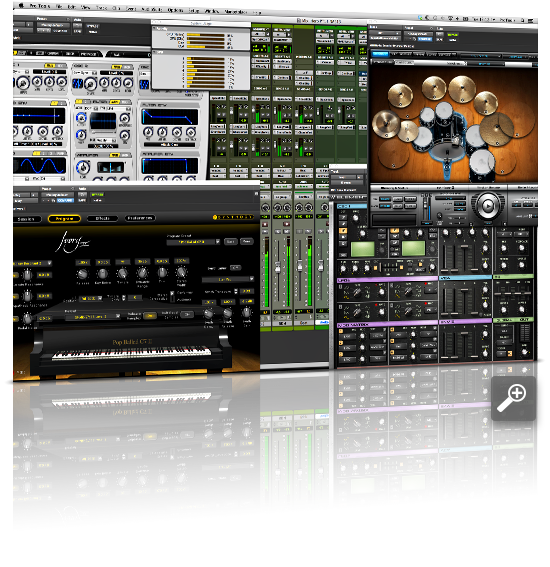Click the lower envelope graph in the synth
The image size is (550, 567).
click(x=170, y=166)
